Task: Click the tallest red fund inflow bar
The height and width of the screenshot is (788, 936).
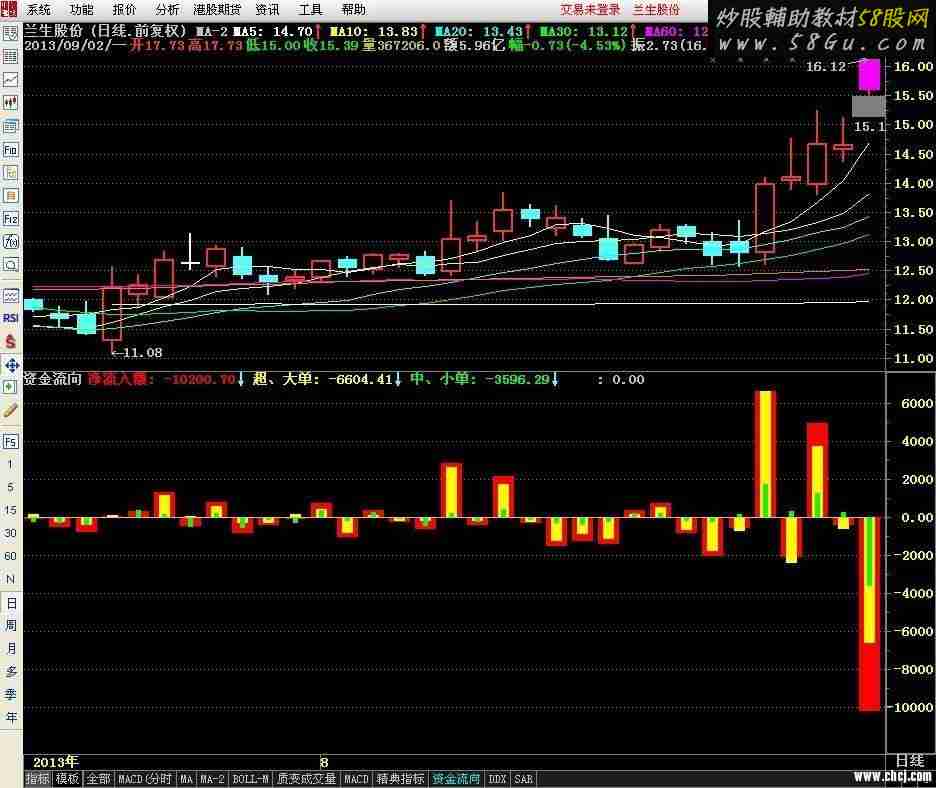Action: point(765,454)
